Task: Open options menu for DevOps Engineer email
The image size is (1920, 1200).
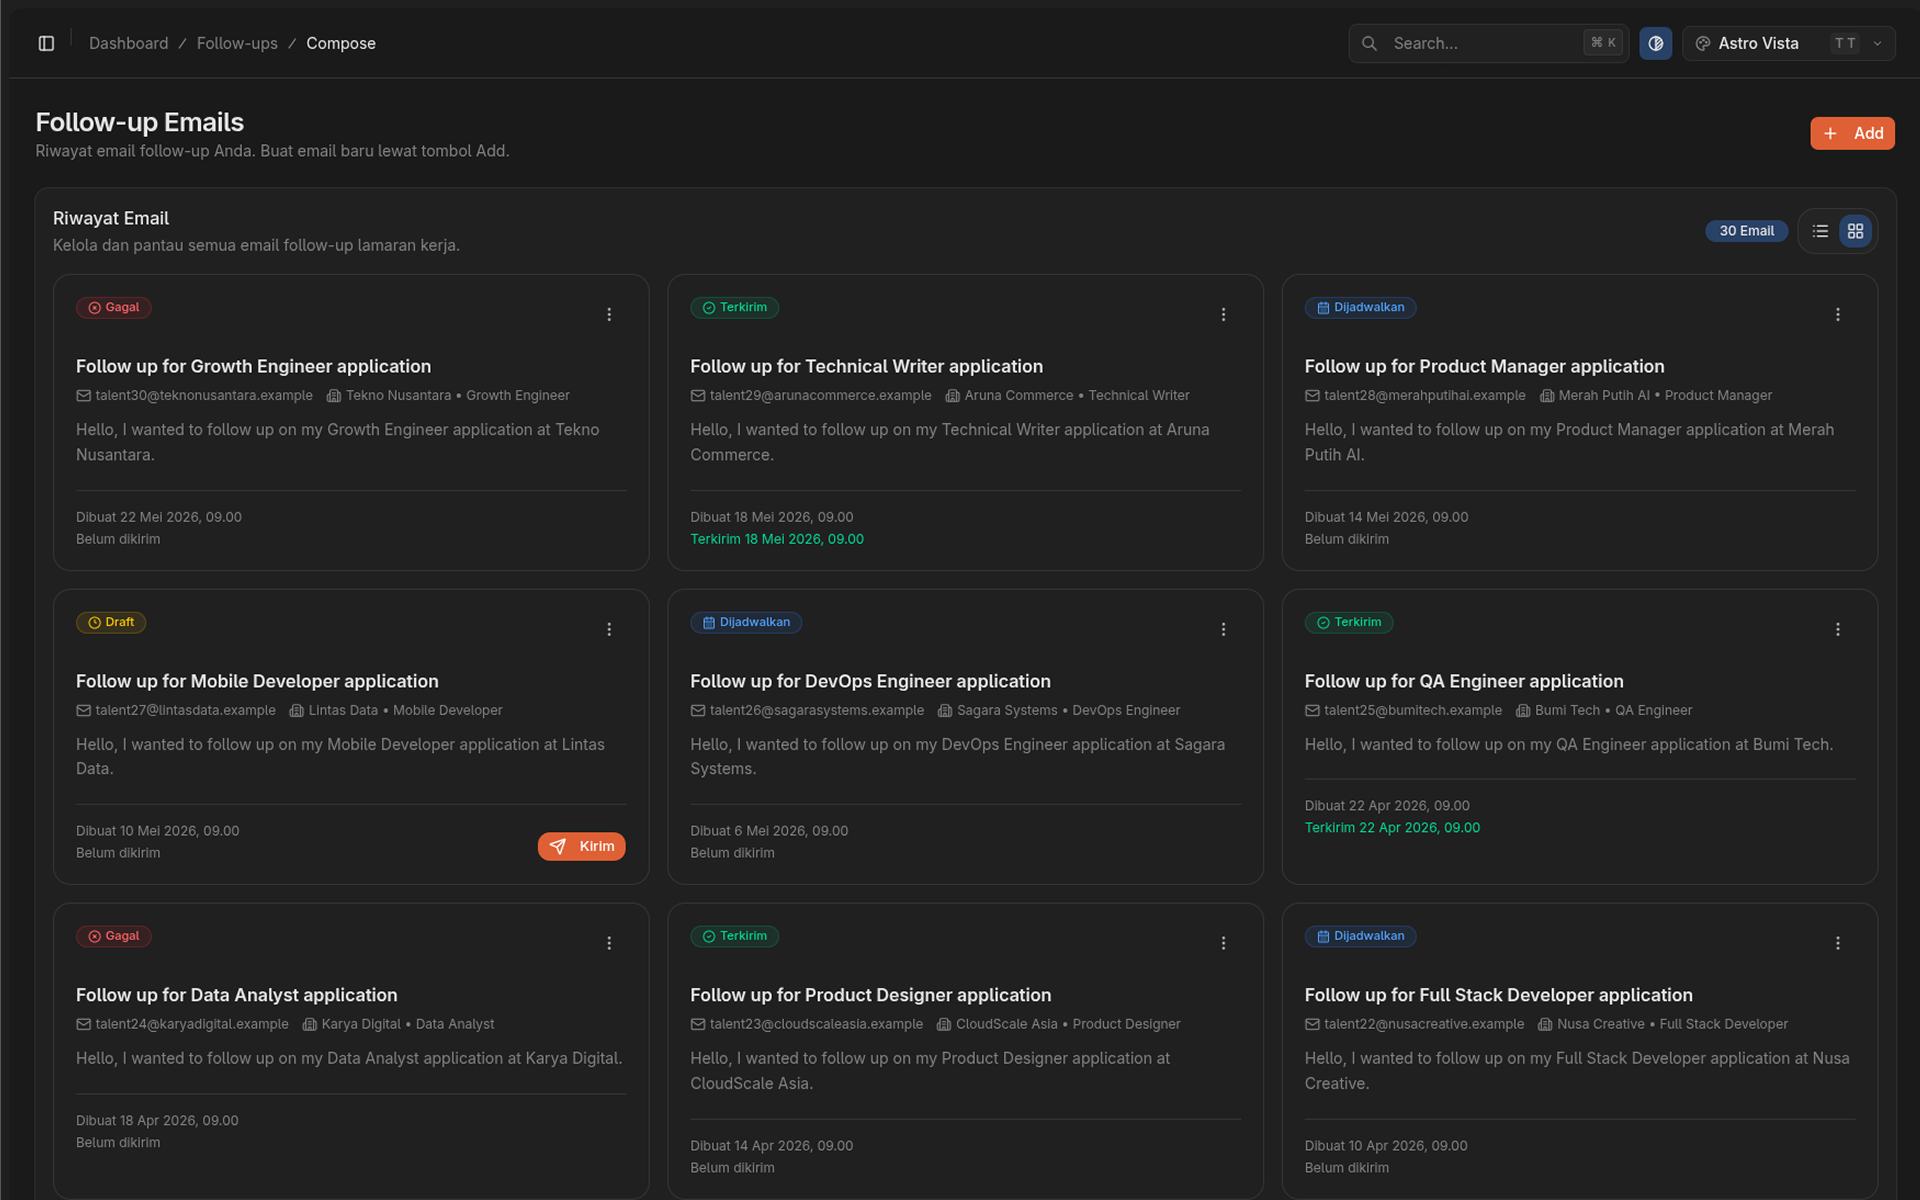Action: [1223, 629]
